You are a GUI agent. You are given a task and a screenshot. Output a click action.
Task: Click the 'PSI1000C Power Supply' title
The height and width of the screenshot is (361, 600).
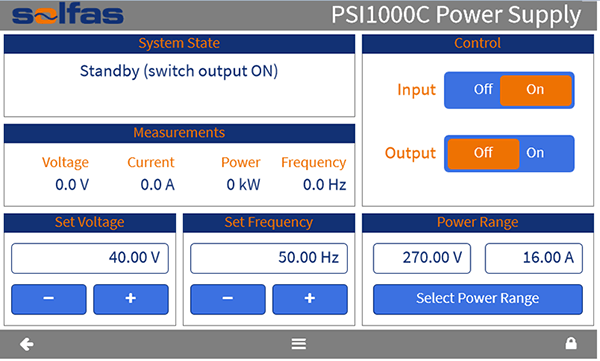pos(456,15)
